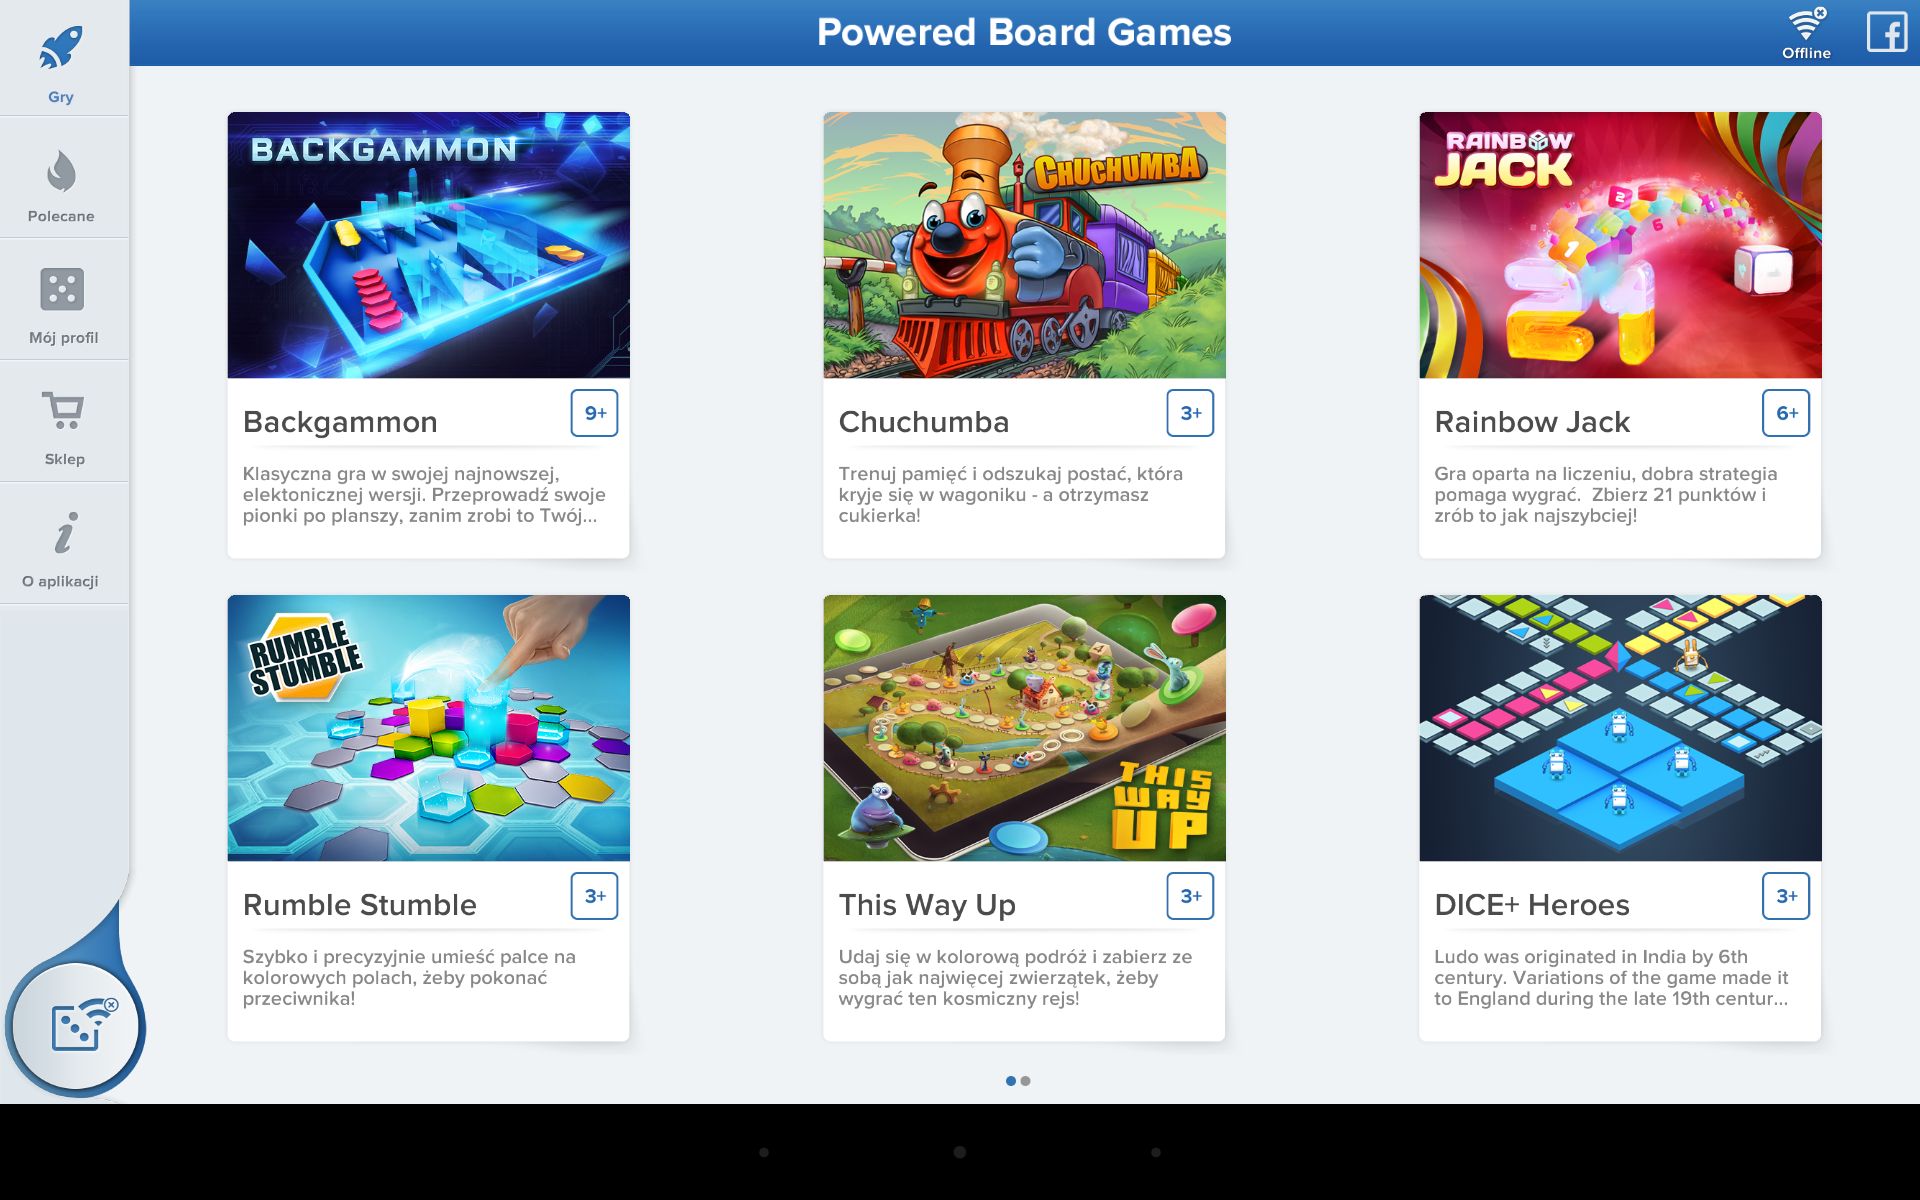This screenshot has width=1920, height=1200.
Task: Click the Facebook icon in header
Action: [1887, 32]
